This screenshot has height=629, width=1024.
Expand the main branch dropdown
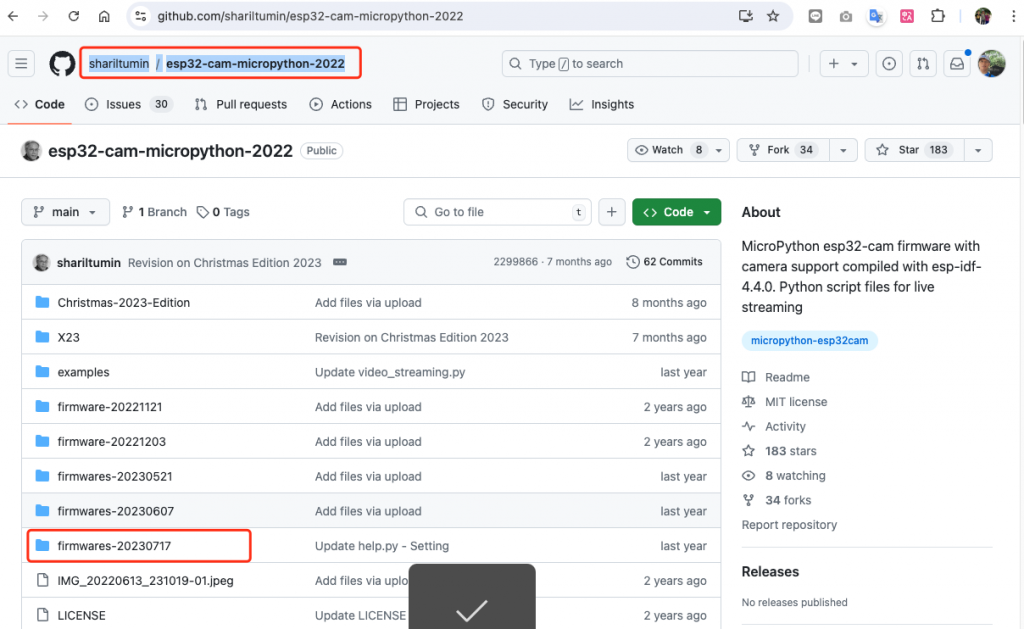pos(65,212)
